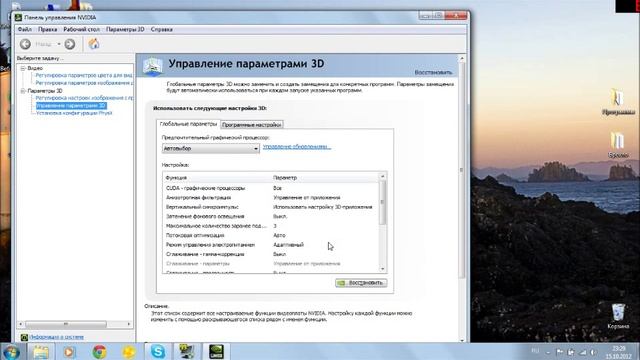Open the back history dropdown arrow

click(59, 44)
